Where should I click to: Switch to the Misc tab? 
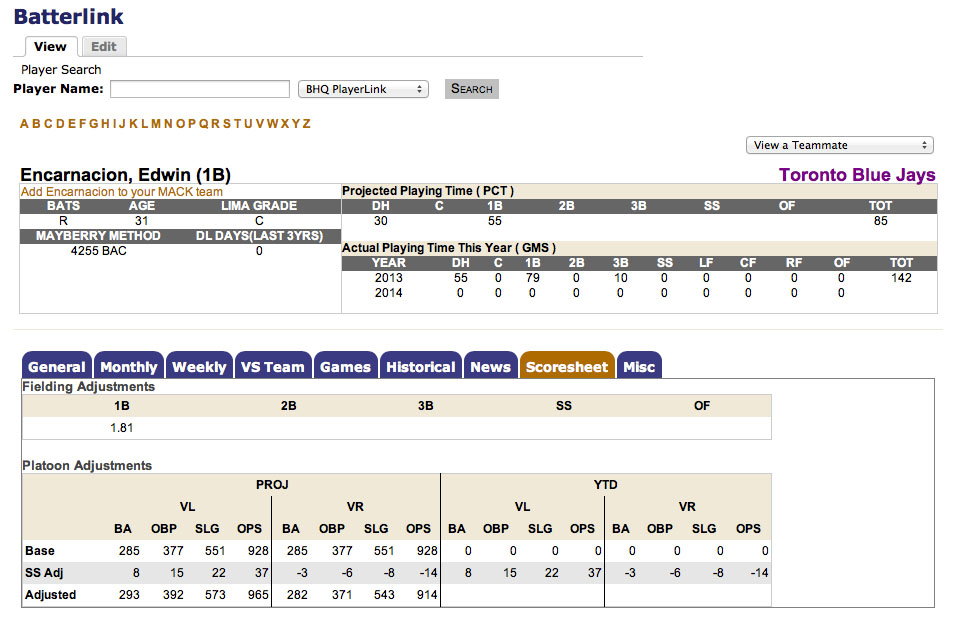[x=639, y=366]
